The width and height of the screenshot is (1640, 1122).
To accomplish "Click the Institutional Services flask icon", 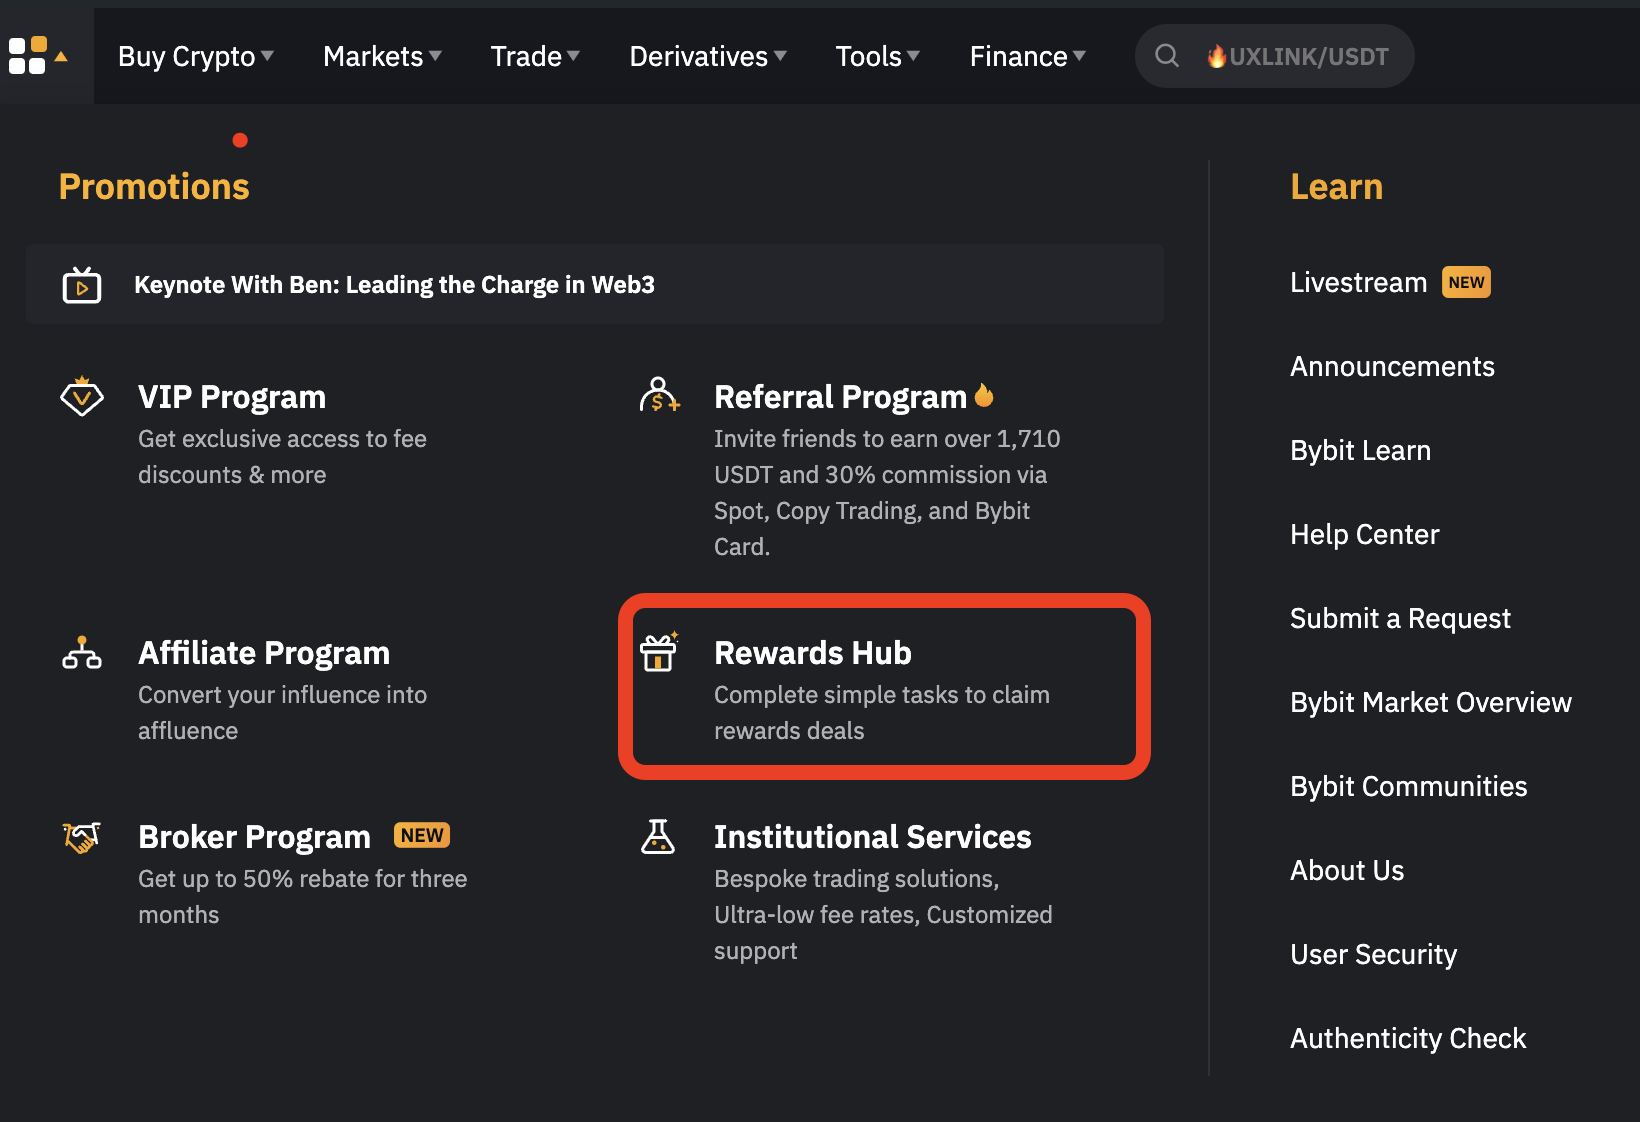I will pyautogui.click(x=659, y=838).
